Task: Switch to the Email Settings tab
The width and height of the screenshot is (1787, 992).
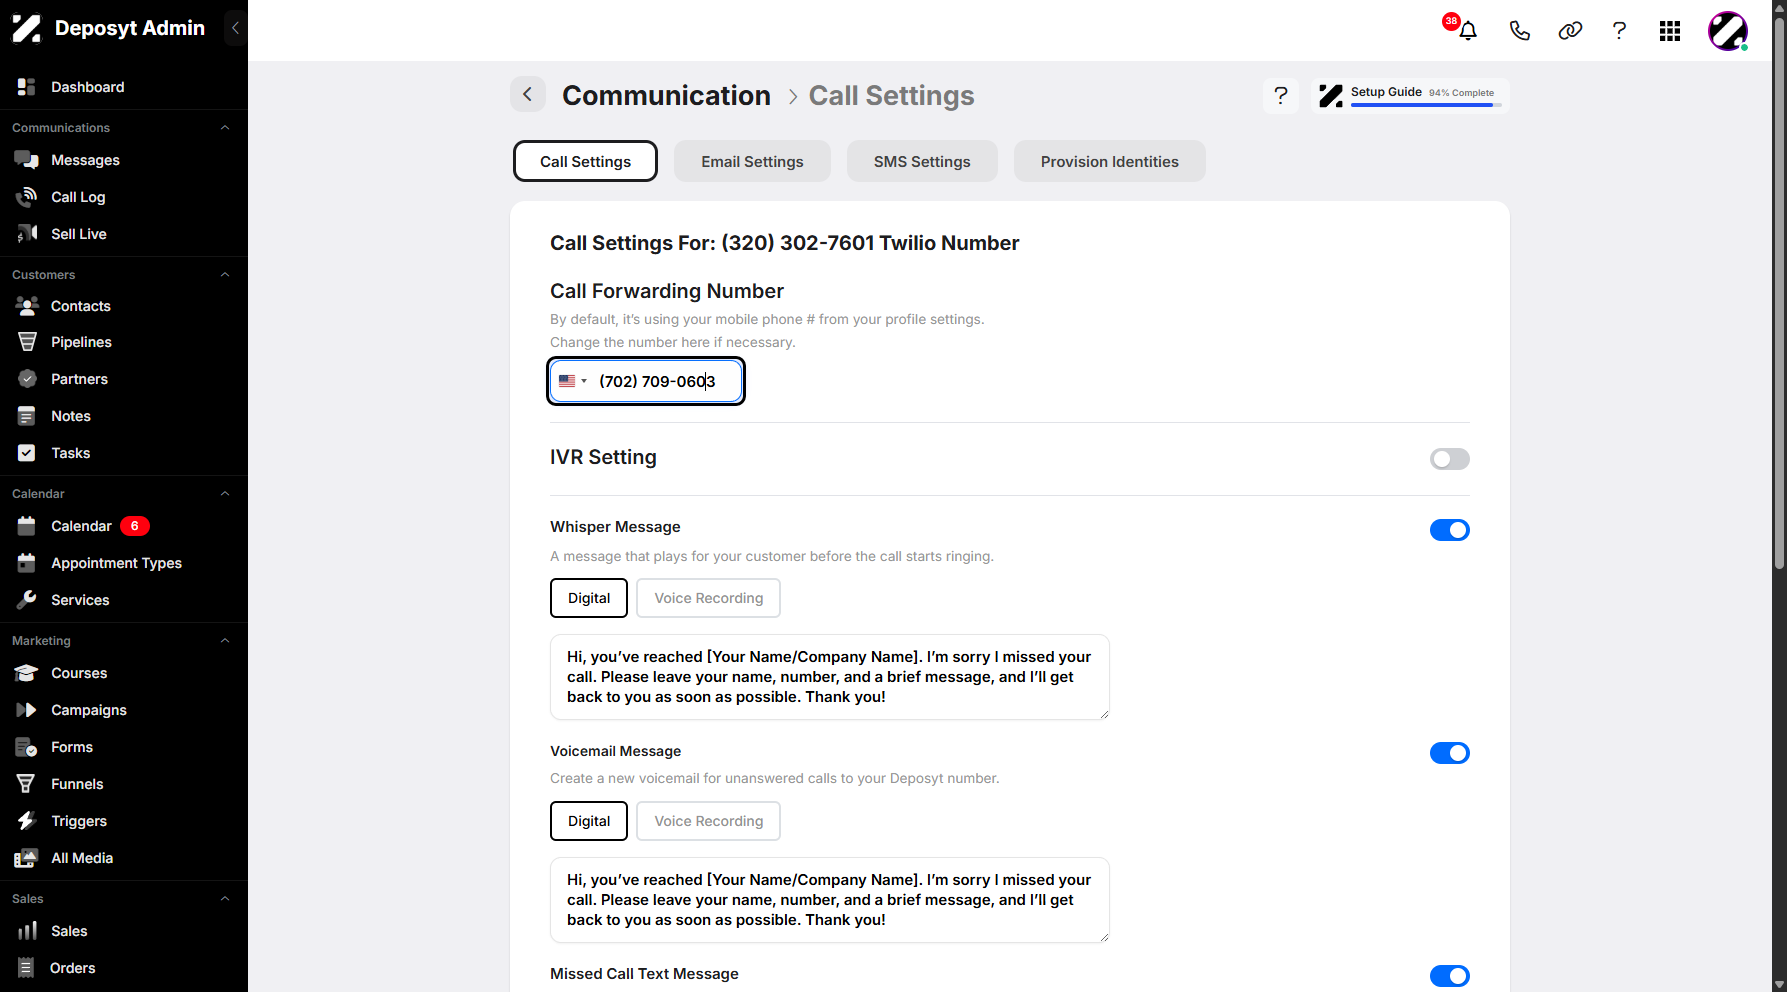Action: (752, 161)
